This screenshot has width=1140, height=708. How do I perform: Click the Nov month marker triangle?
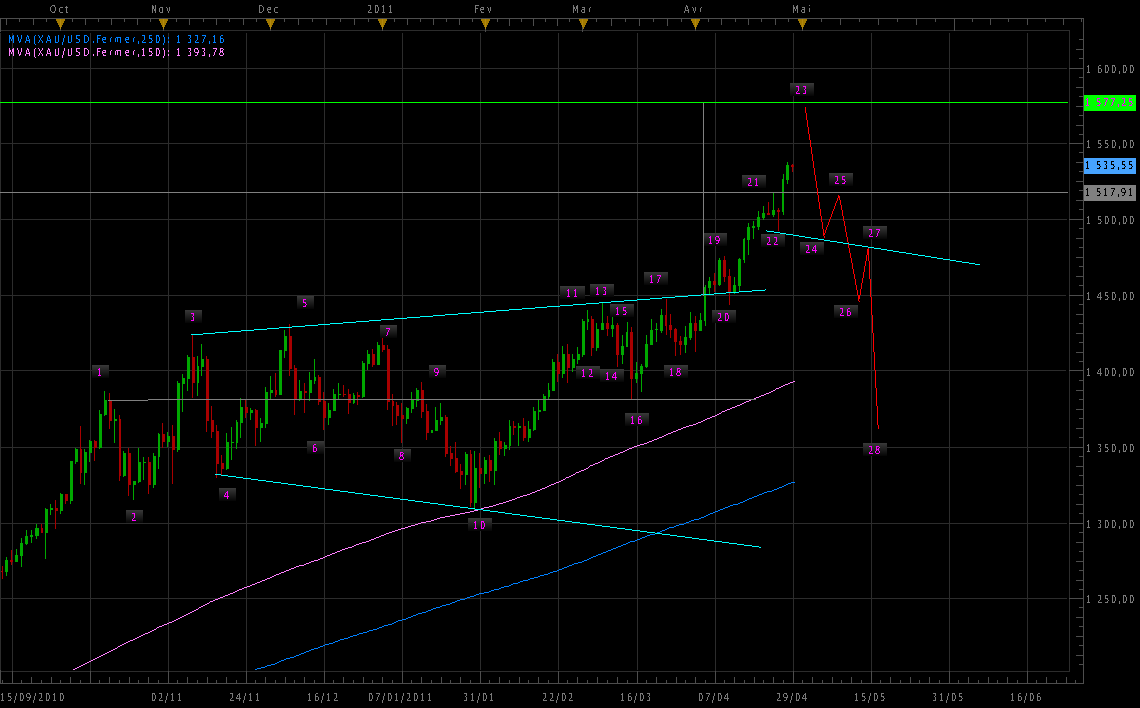coord(163,23)
